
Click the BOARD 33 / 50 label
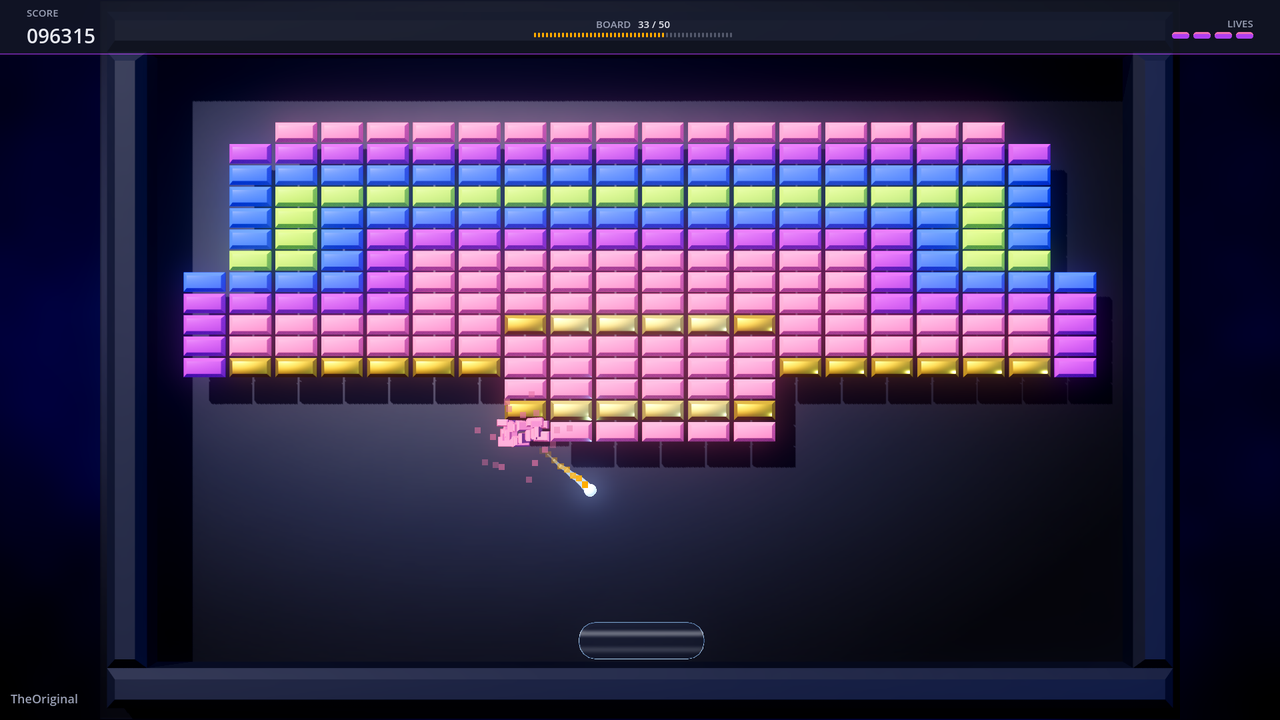coord(633,24)
